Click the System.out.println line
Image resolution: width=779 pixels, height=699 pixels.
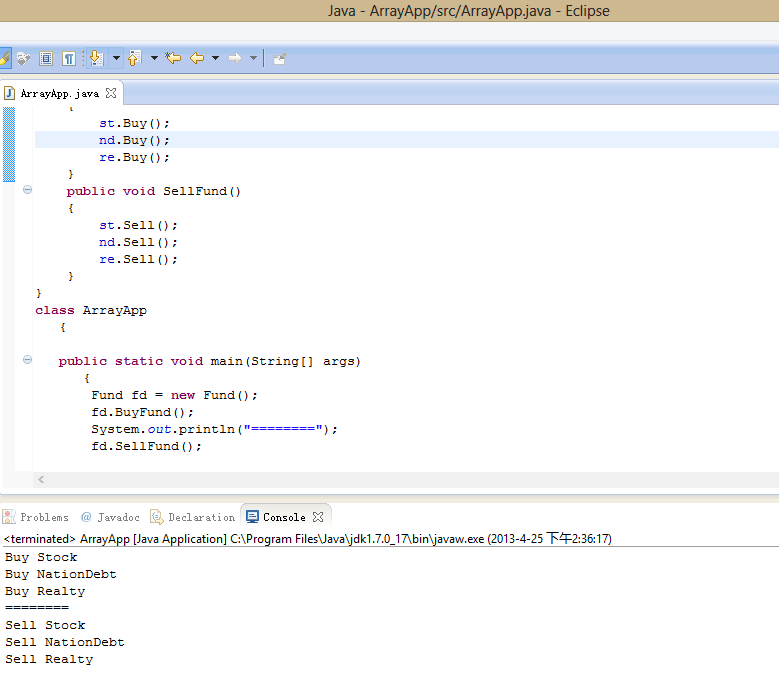tap(214, 429)
